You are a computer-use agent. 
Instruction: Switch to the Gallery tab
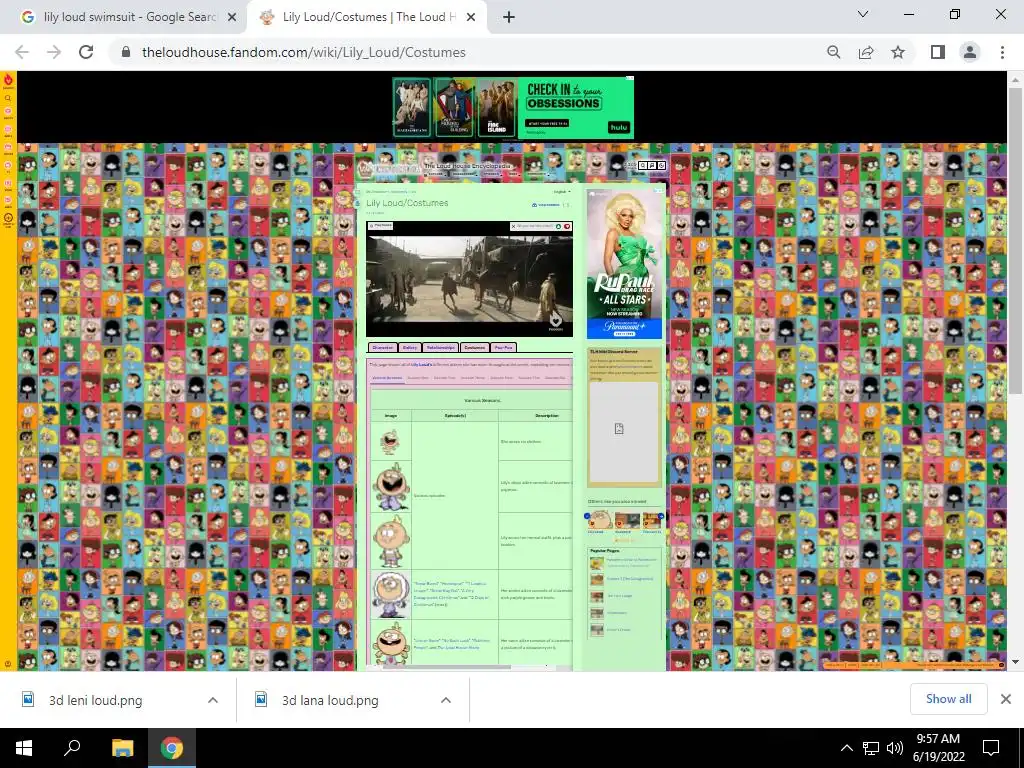pos(409,347)
